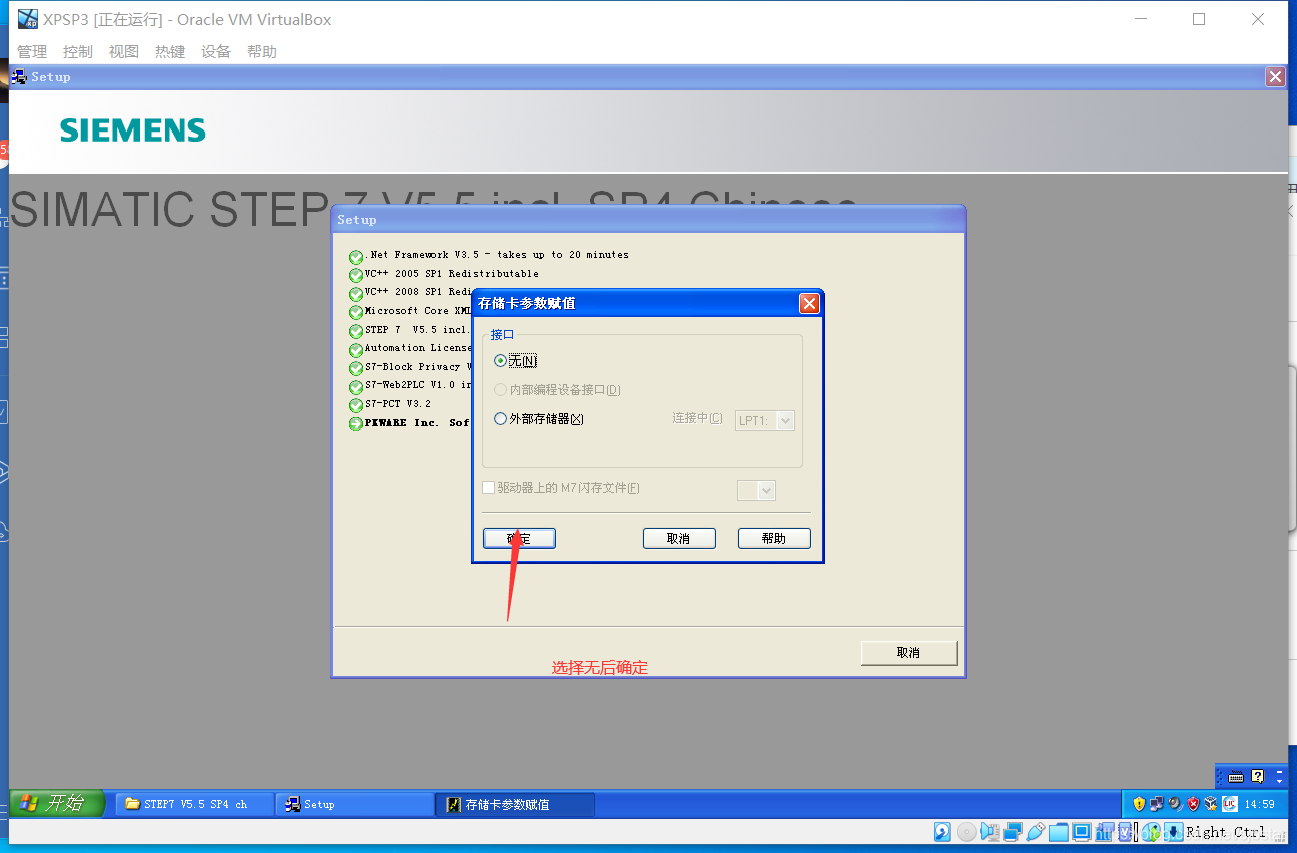The width and height of the screenshot is (1297, 853).
Task: Click 取消 at bottom of Setup window
Action: tap(909, 652)
